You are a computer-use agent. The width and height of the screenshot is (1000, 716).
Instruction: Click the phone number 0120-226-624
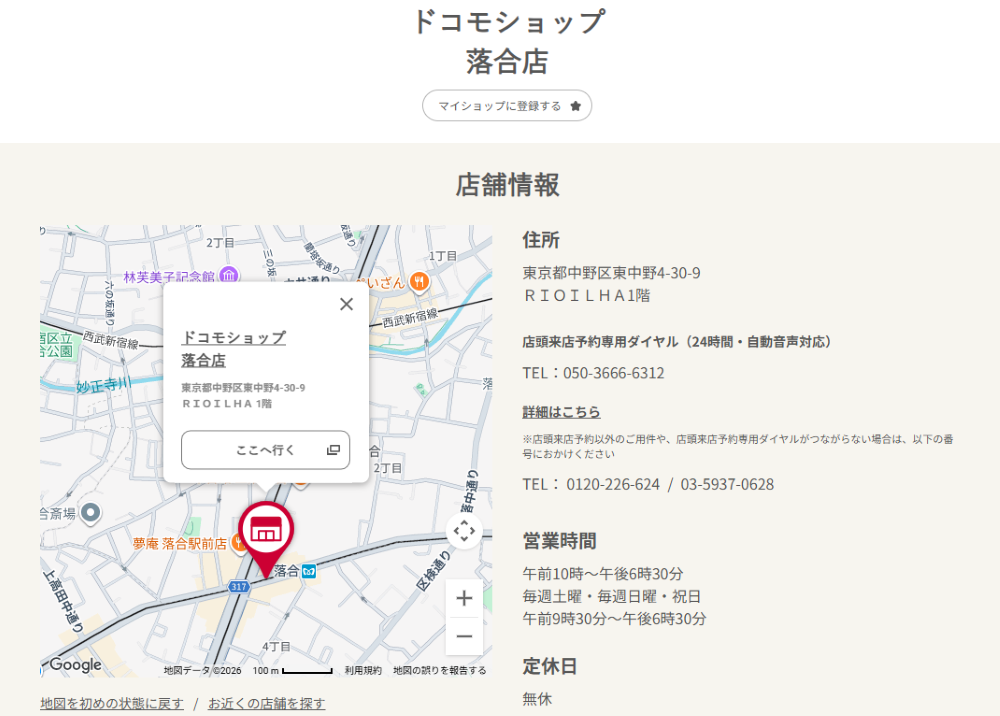click(612, 485)
